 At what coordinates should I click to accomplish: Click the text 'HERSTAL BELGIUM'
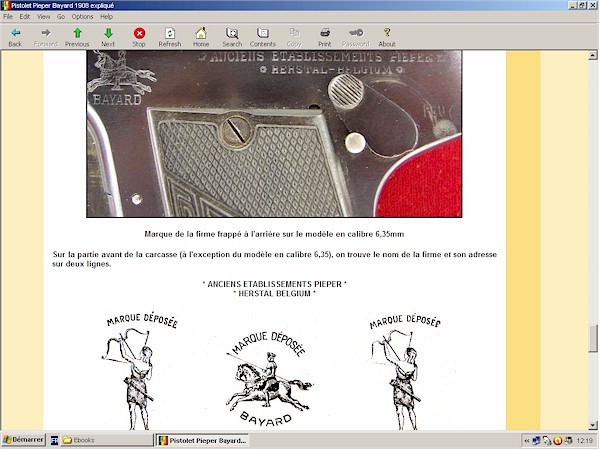tap(274, 293)
